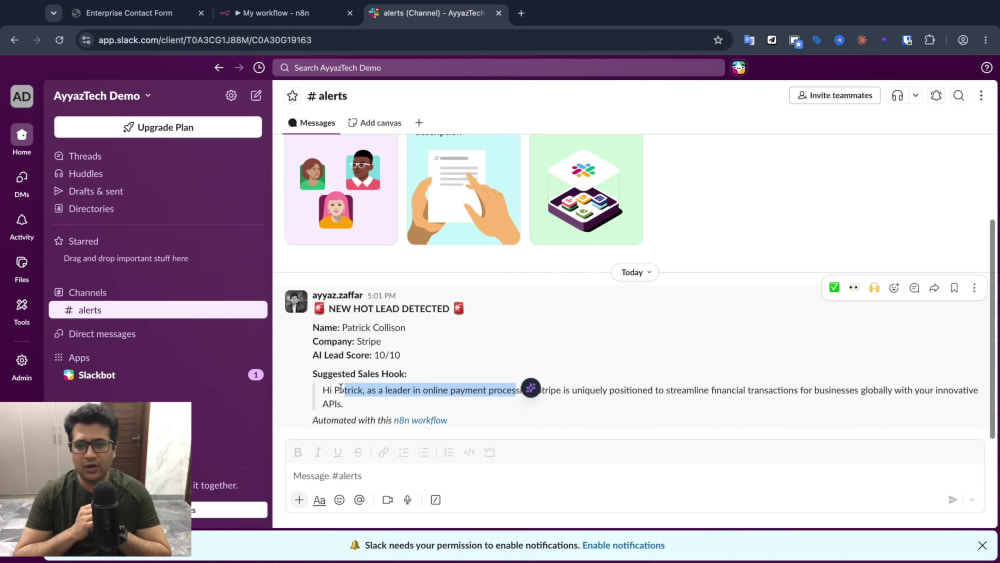The width and height of the screenshot is (1000, 563).
Task: Mention someone with @ icon
Action: pos(360,501)
